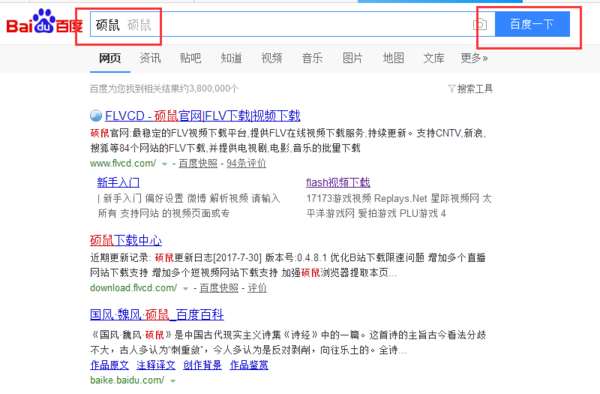Go to the 知道 tab
The image size is (600, 394).
[x=231, y=58]
